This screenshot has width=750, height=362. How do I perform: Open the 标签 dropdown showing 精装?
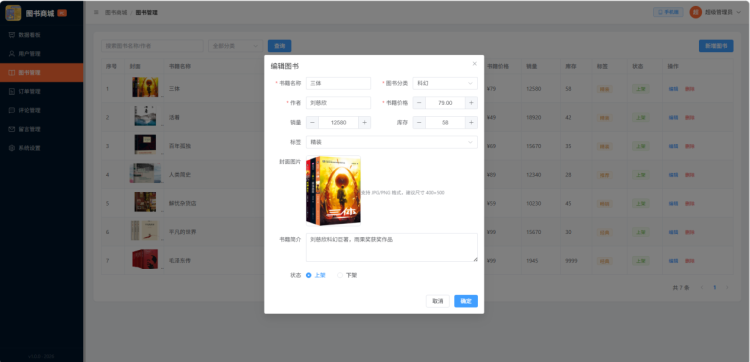tap(392, 142)
